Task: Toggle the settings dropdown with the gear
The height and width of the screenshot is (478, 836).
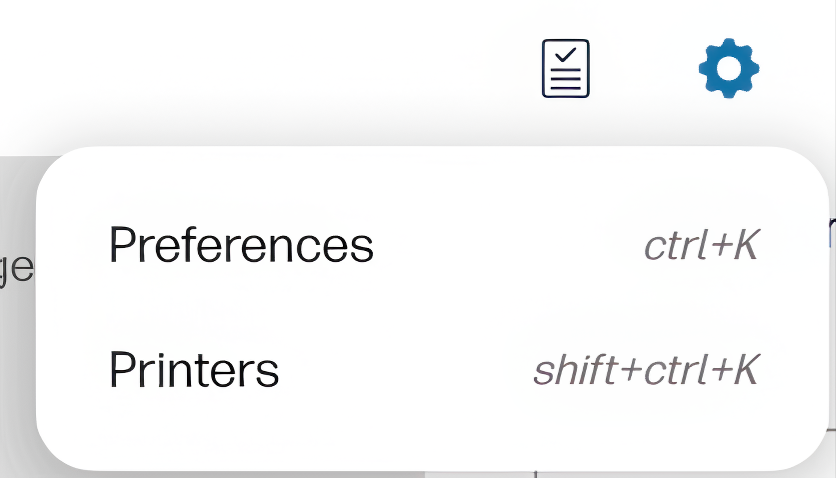Action: [728, 68]
